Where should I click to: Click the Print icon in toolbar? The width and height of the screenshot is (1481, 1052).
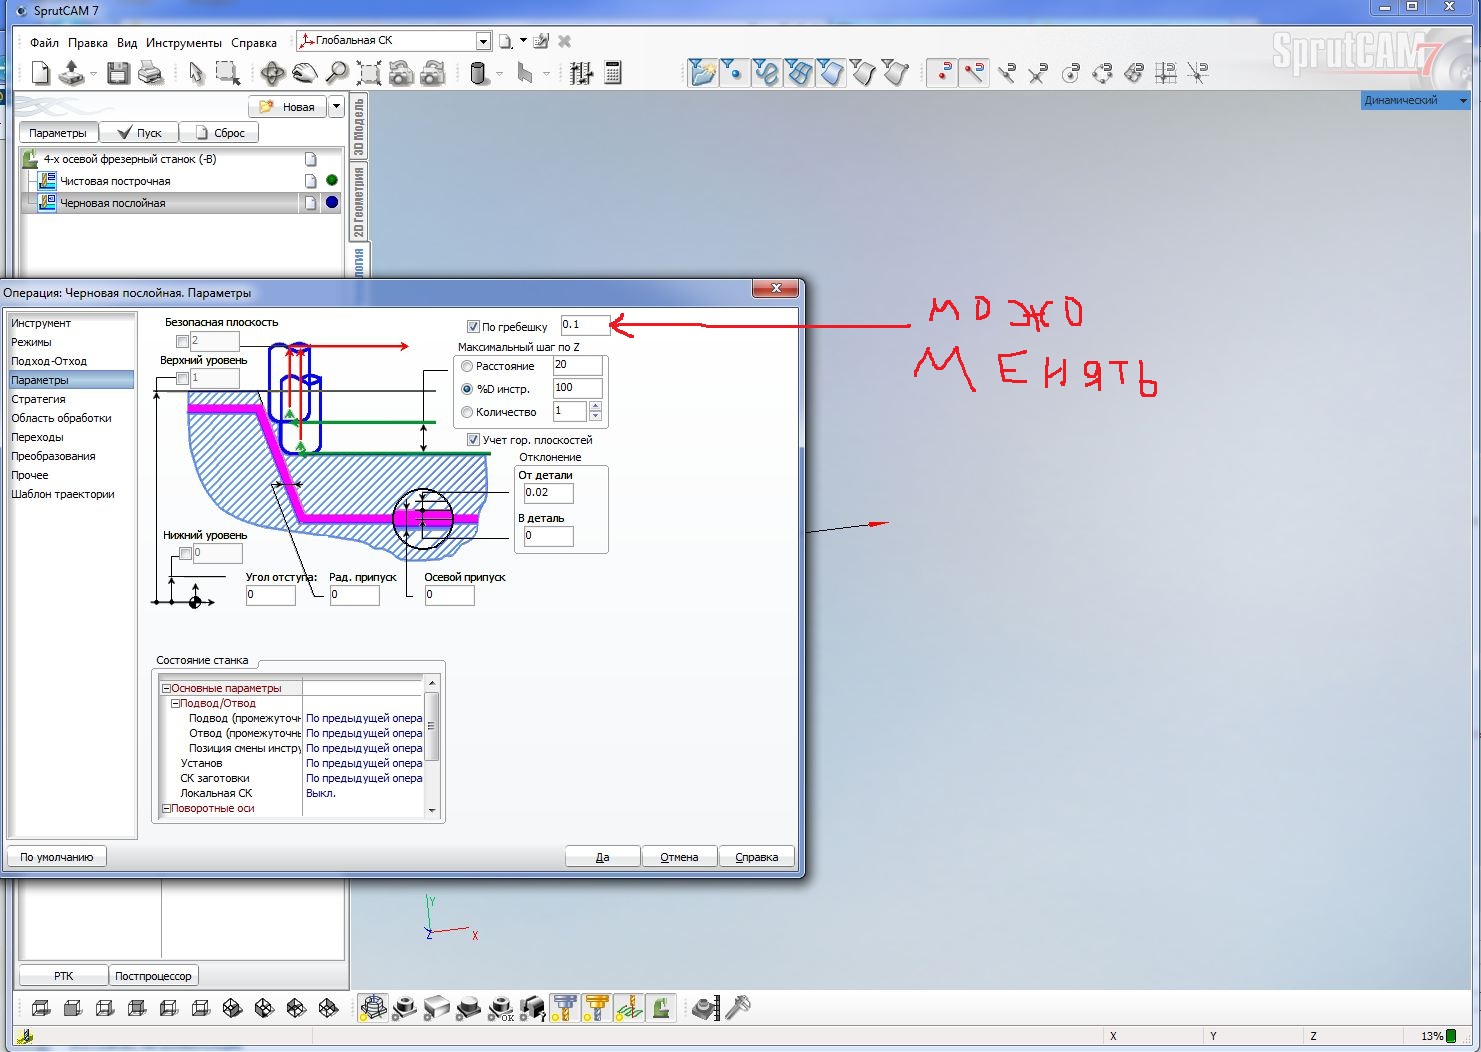pyautogui.click(x=150, y=73)
